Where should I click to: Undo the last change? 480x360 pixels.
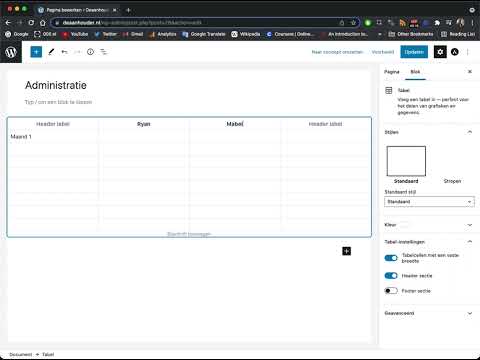(64, 52)
